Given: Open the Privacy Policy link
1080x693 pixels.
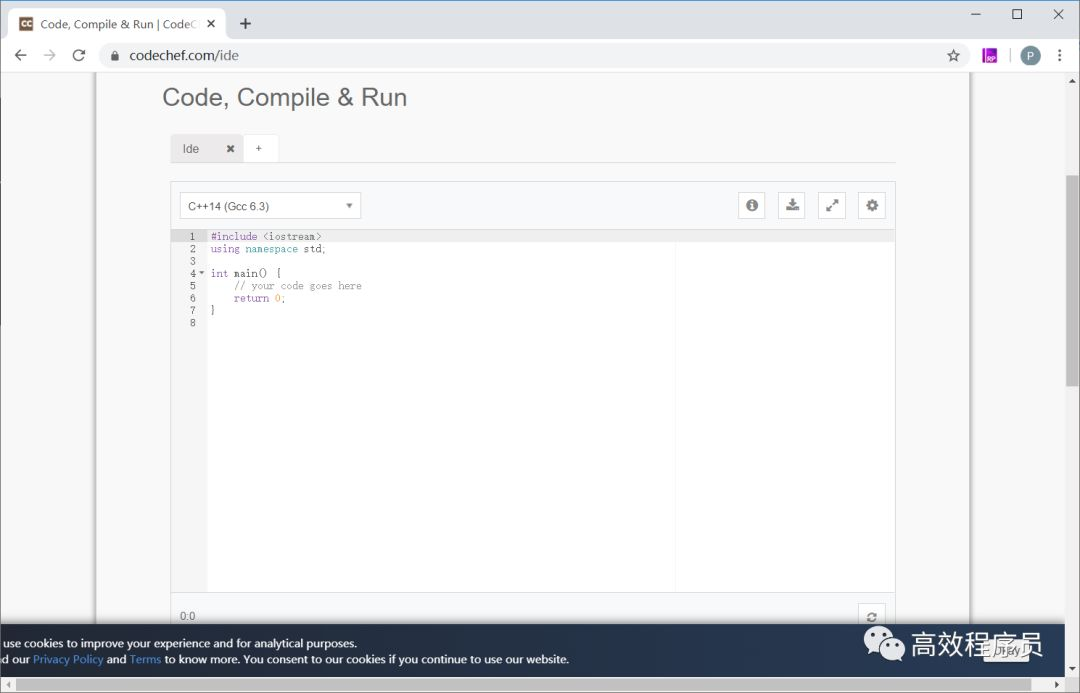Looking at the screenshot, I should pos(68,659).
